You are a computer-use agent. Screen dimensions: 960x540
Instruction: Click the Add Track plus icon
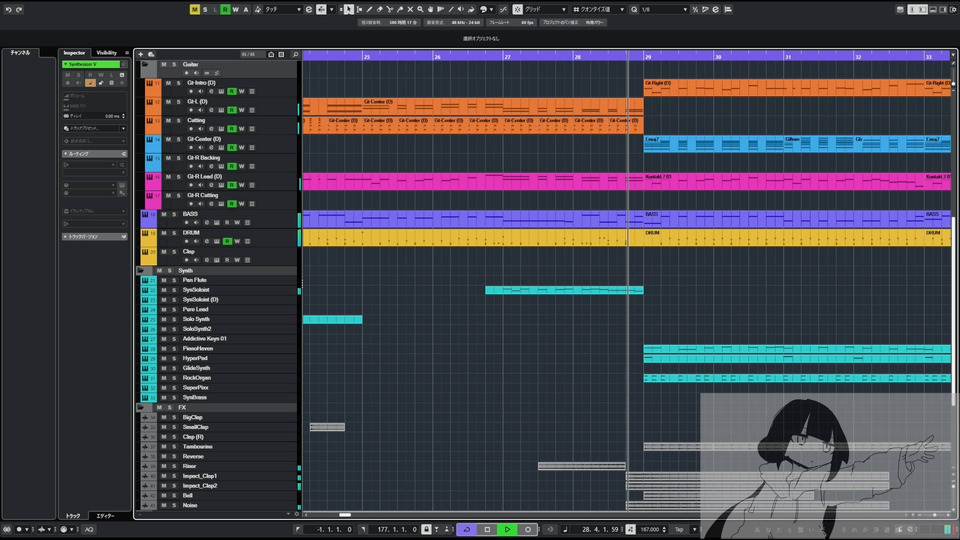pos(141,54)
